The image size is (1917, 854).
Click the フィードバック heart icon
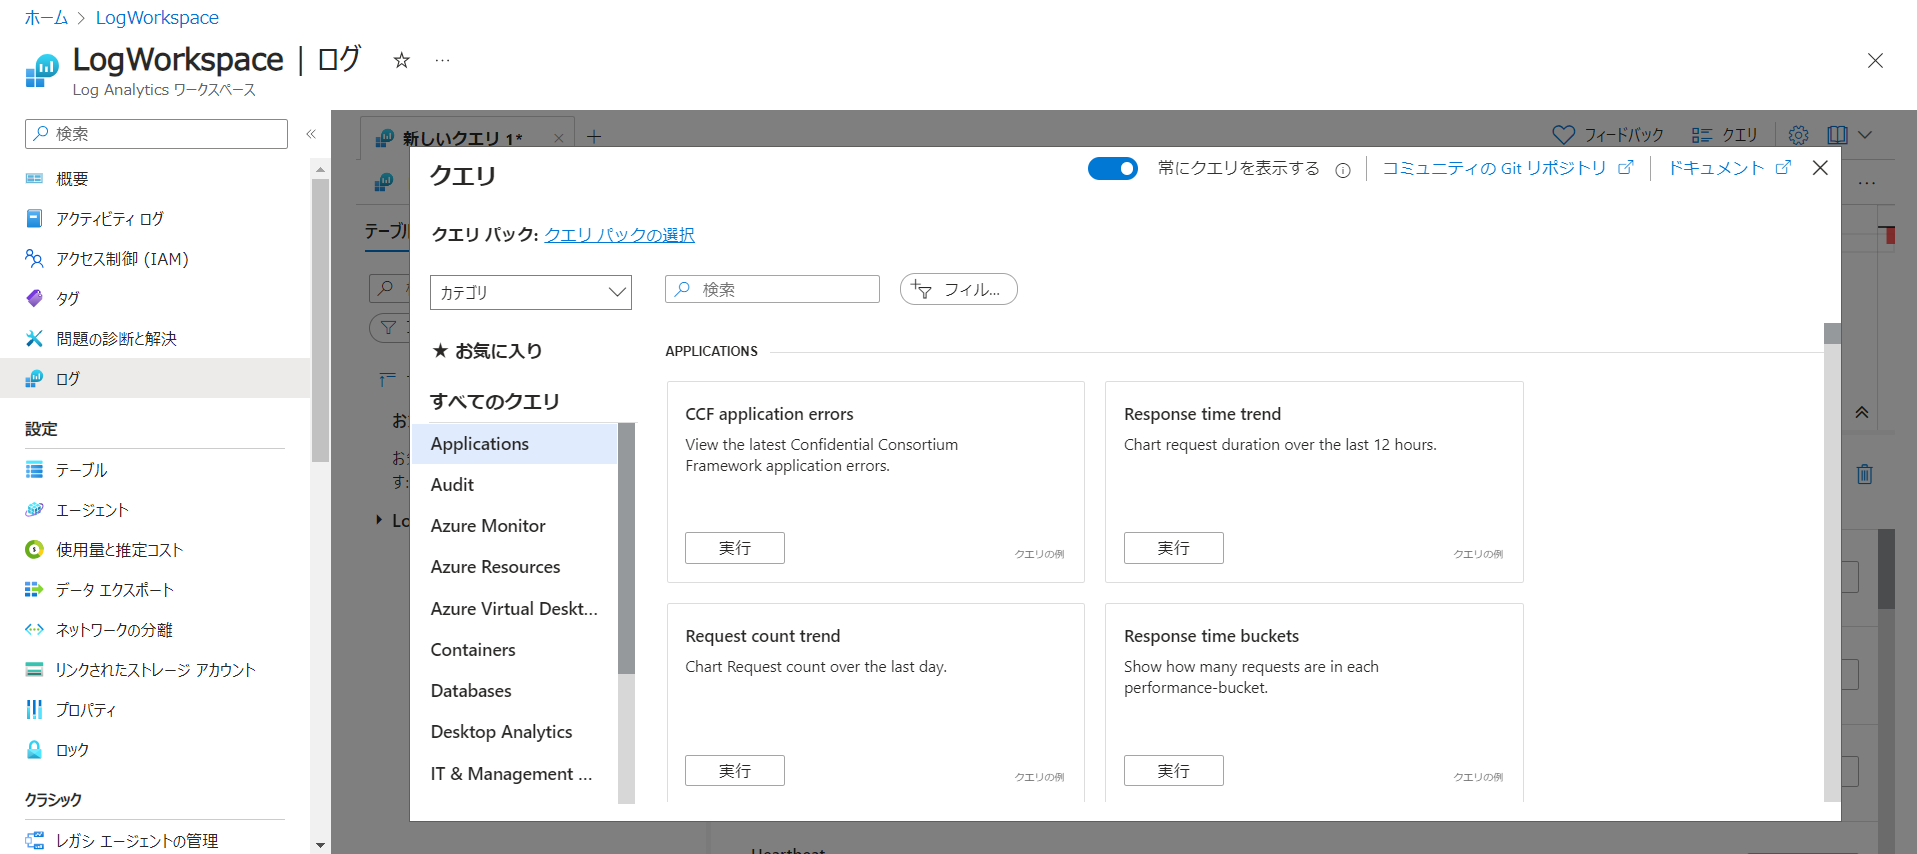1563,134
